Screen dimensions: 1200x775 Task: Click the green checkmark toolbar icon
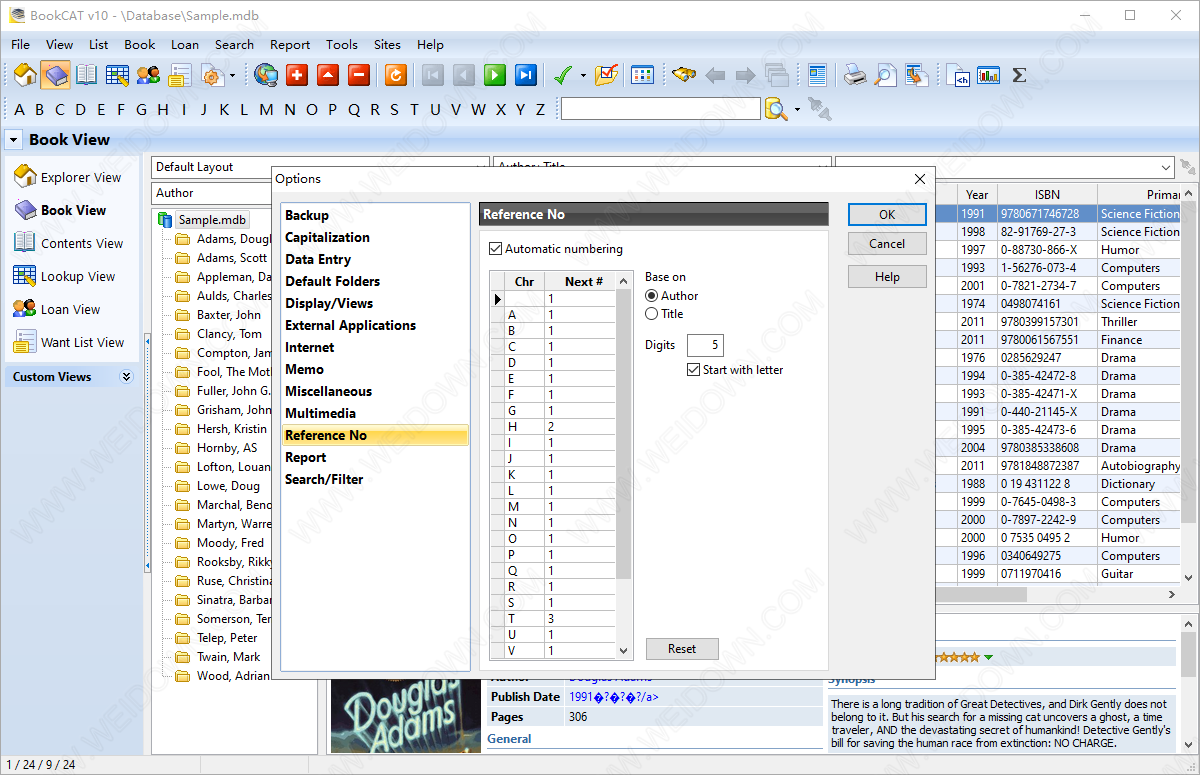(562, 75)
